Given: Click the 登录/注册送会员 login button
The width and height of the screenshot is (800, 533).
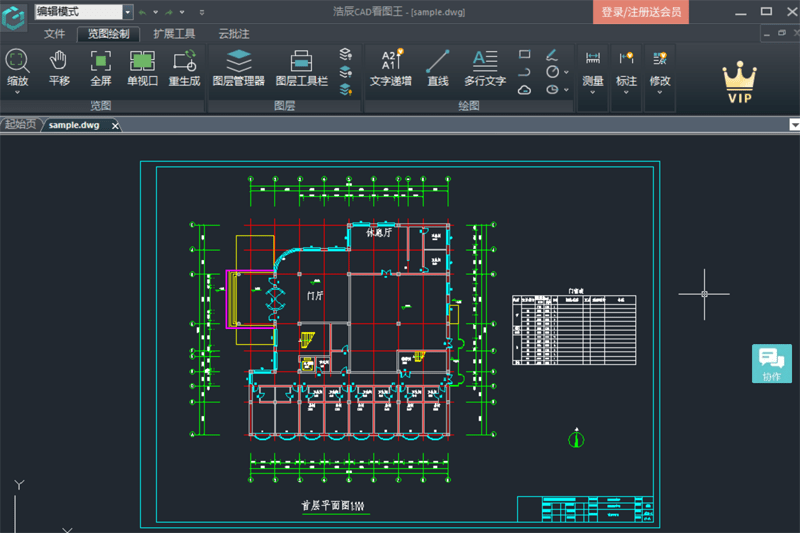Looking at the screenshot, I should (x=641, y=12).
